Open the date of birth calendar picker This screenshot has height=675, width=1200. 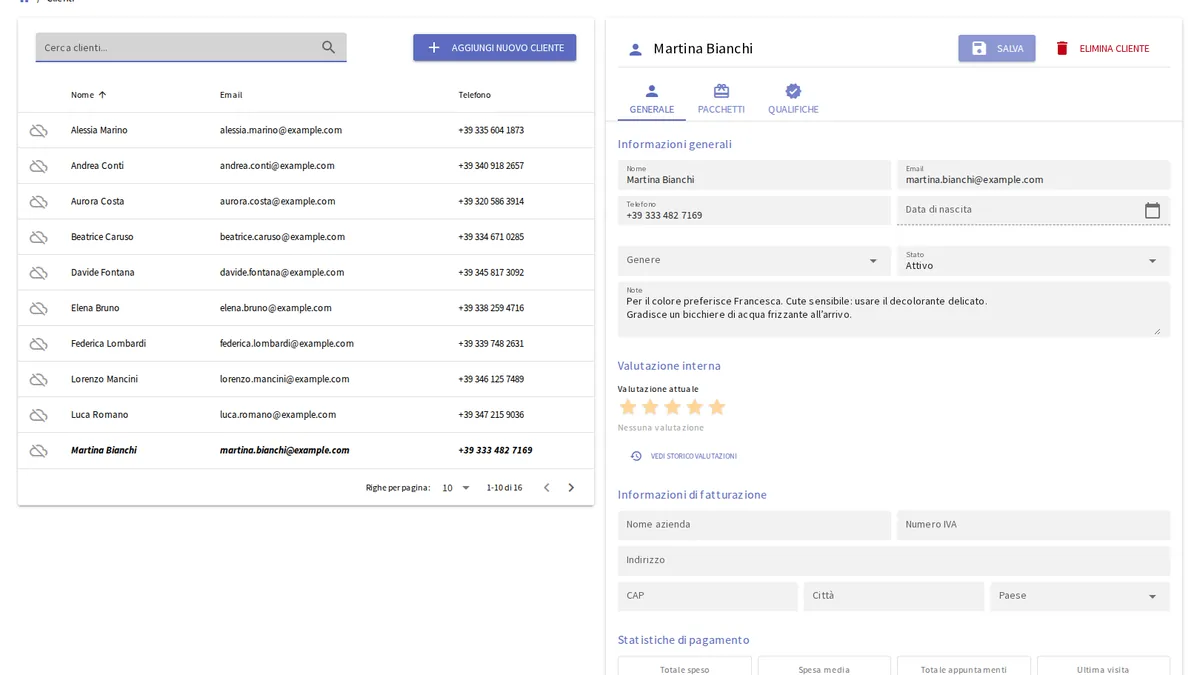click(1152, 210)
